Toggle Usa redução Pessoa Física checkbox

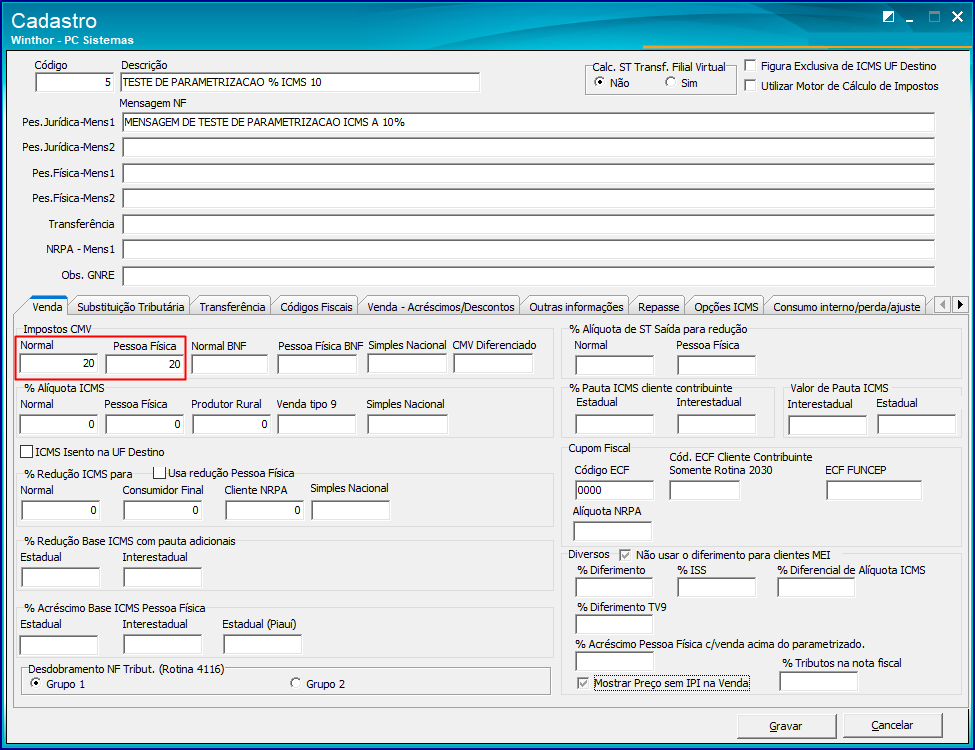160,473
